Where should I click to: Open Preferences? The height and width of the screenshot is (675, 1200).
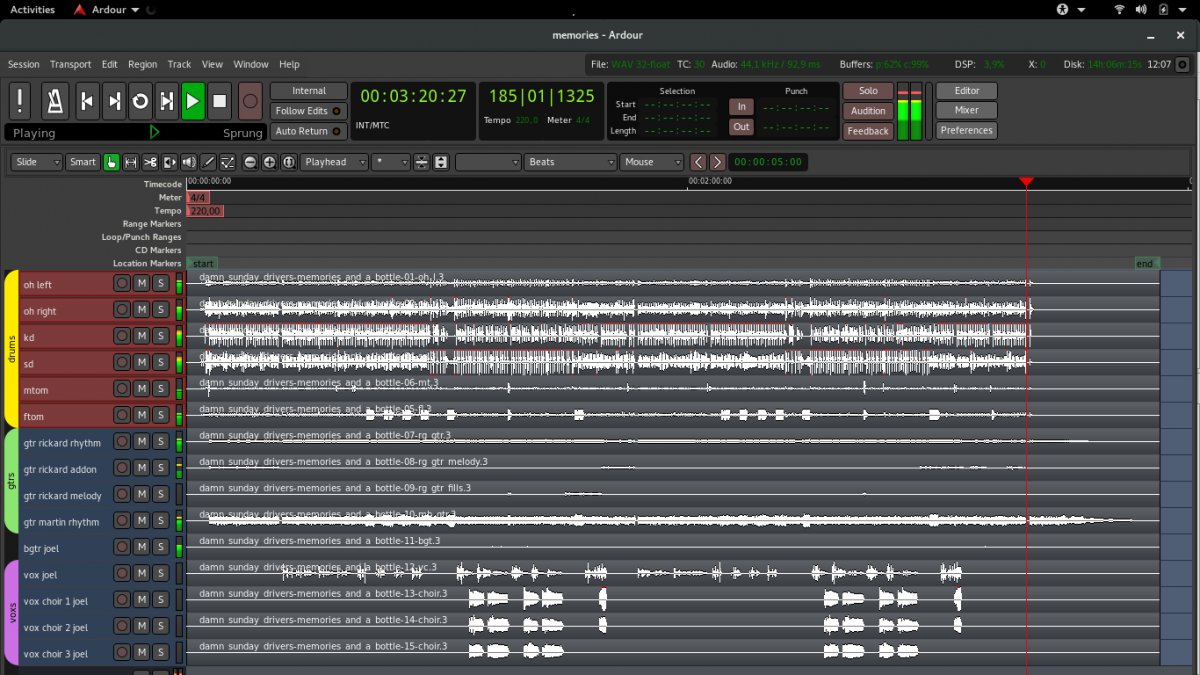pyautogui.click(x=967, y=131)
